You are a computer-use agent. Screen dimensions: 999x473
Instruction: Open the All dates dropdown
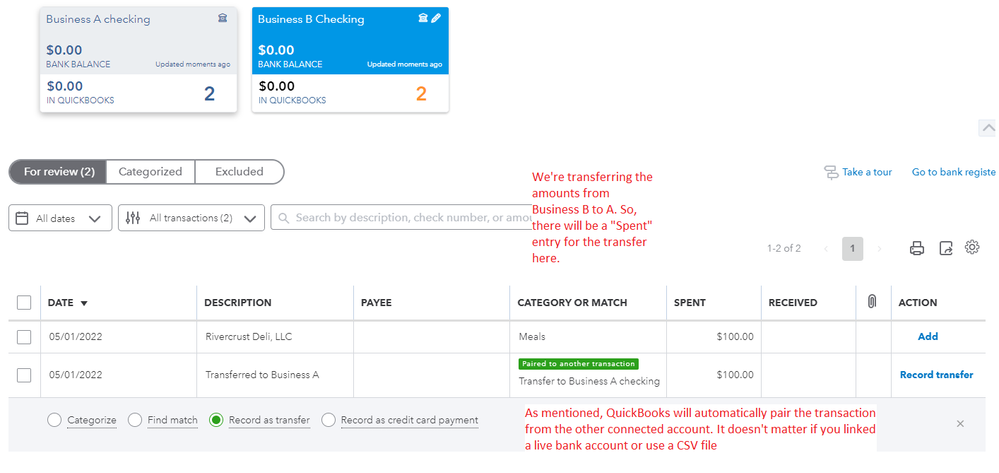(60, 218)
